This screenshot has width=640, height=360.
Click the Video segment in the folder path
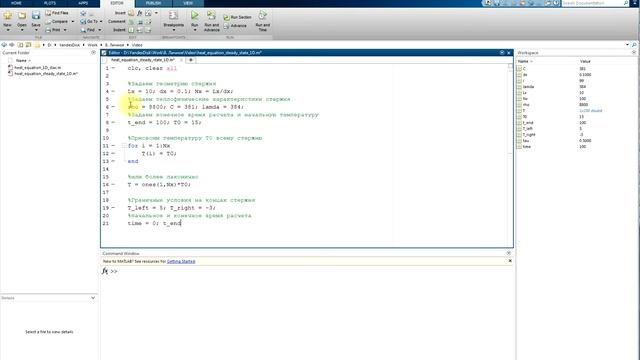tap(137, 45)
